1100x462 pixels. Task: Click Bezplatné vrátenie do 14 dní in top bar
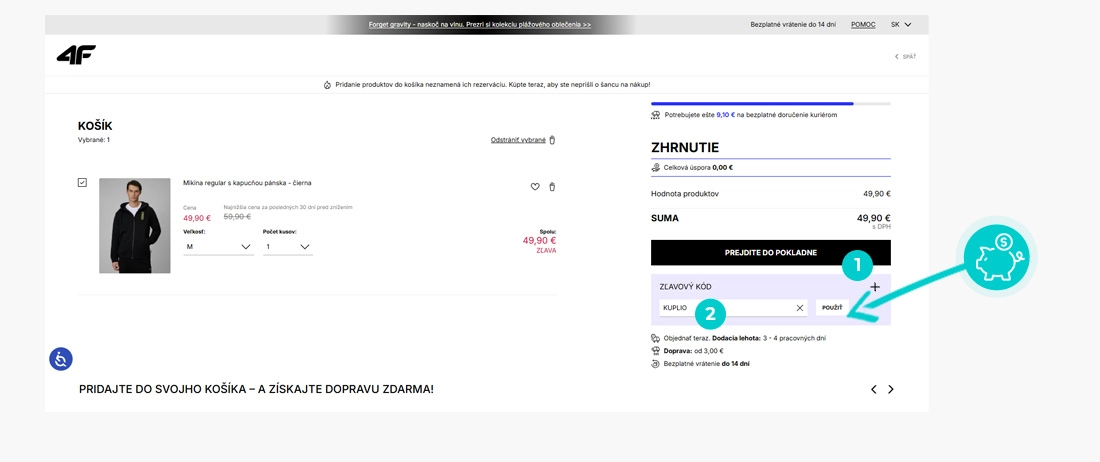(793, 25)
